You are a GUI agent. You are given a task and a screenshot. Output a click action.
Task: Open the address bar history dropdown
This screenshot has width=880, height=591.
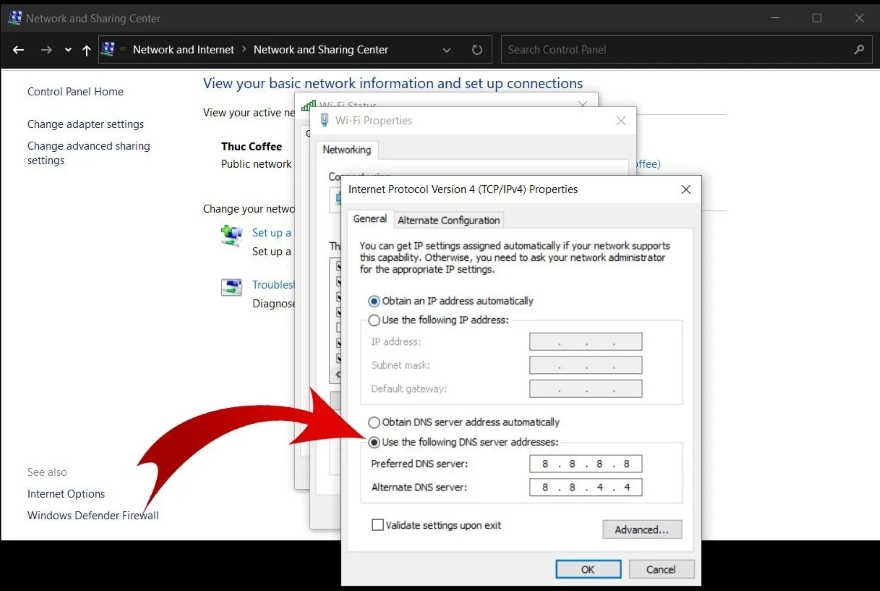[x=446, y=49]
